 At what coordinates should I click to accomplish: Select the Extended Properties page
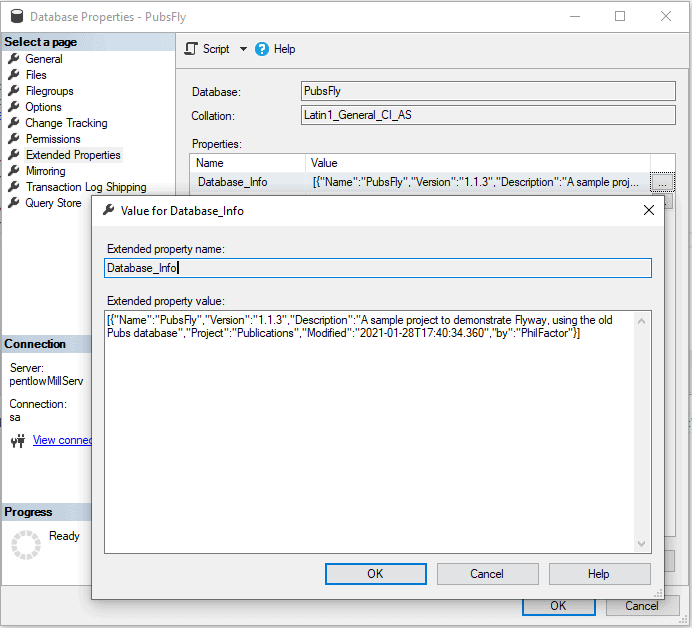pos(73,155)
